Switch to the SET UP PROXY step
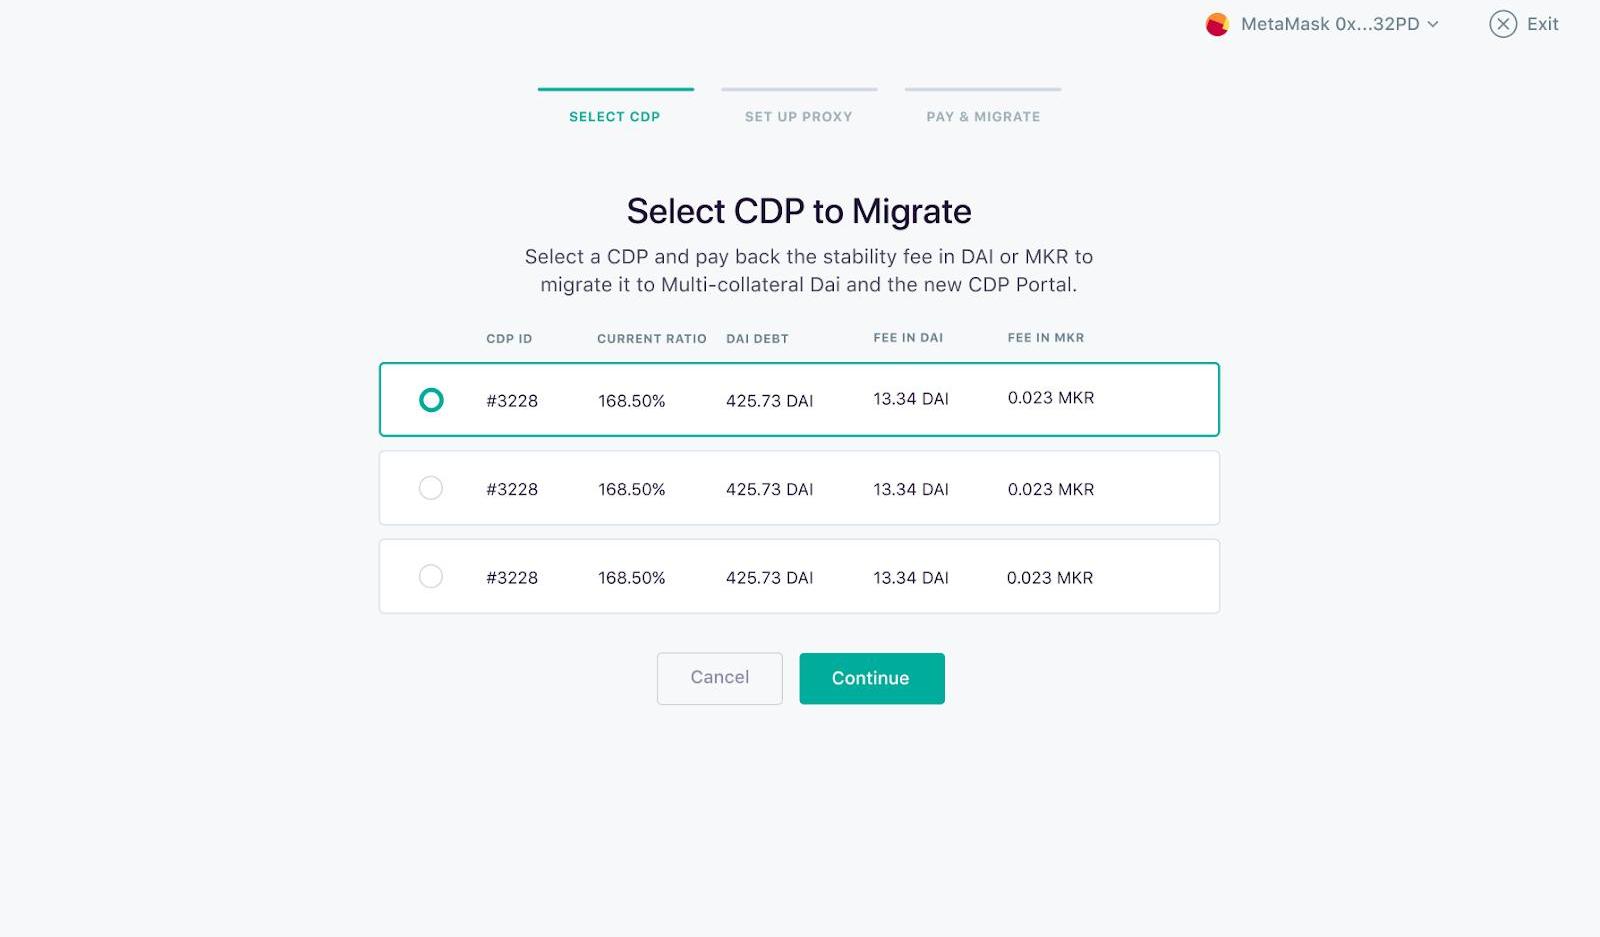The width and height of the screenshot is (1600, 937). click(799, 117)
